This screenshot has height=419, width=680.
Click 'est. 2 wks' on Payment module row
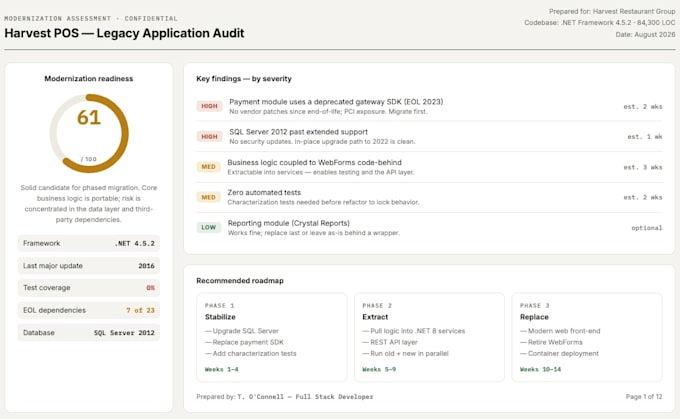[643, 107]
